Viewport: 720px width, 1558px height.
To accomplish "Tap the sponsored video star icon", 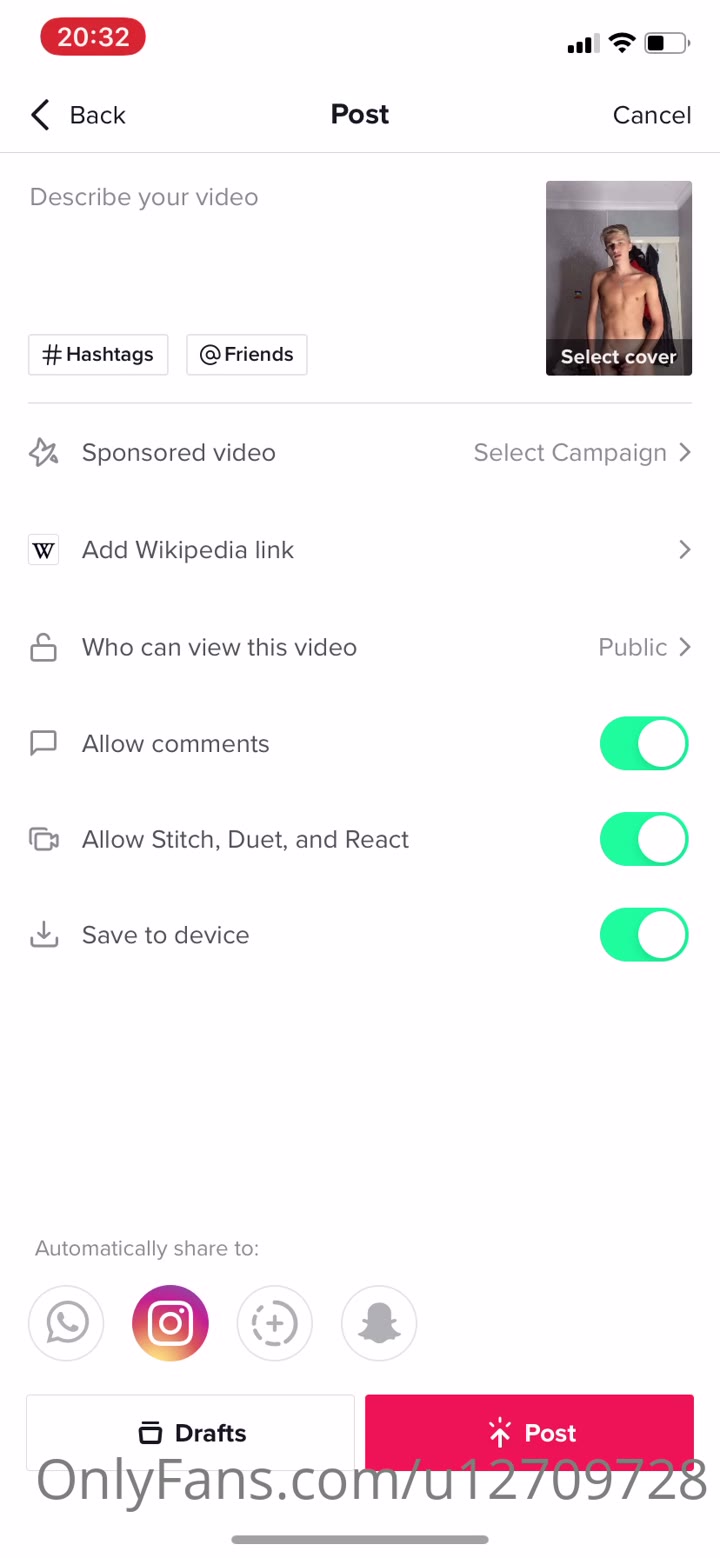I will tap(43, 453).
